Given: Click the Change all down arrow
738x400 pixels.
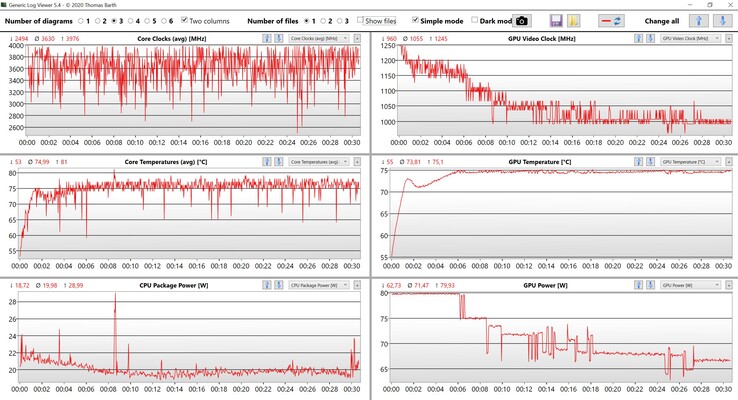Looking at the screenshot, I should click(x=722, y=21).
